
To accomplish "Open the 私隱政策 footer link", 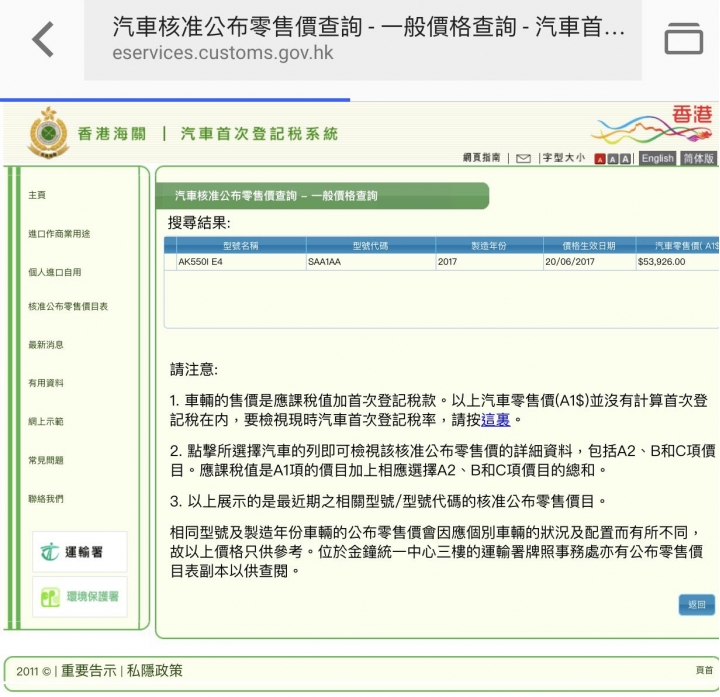I will point(154,671).
